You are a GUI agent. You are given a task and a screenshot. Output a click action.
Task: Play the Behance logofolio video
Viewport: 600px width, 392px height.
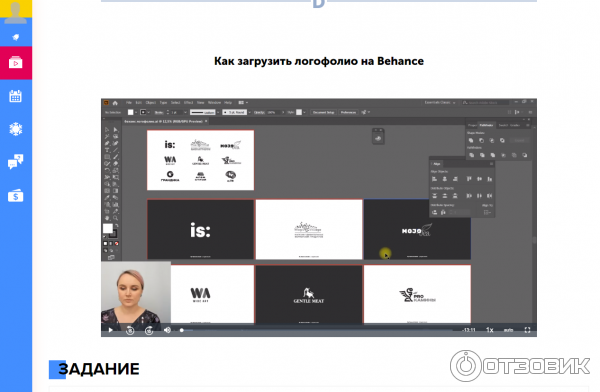(x=111, y=330)
